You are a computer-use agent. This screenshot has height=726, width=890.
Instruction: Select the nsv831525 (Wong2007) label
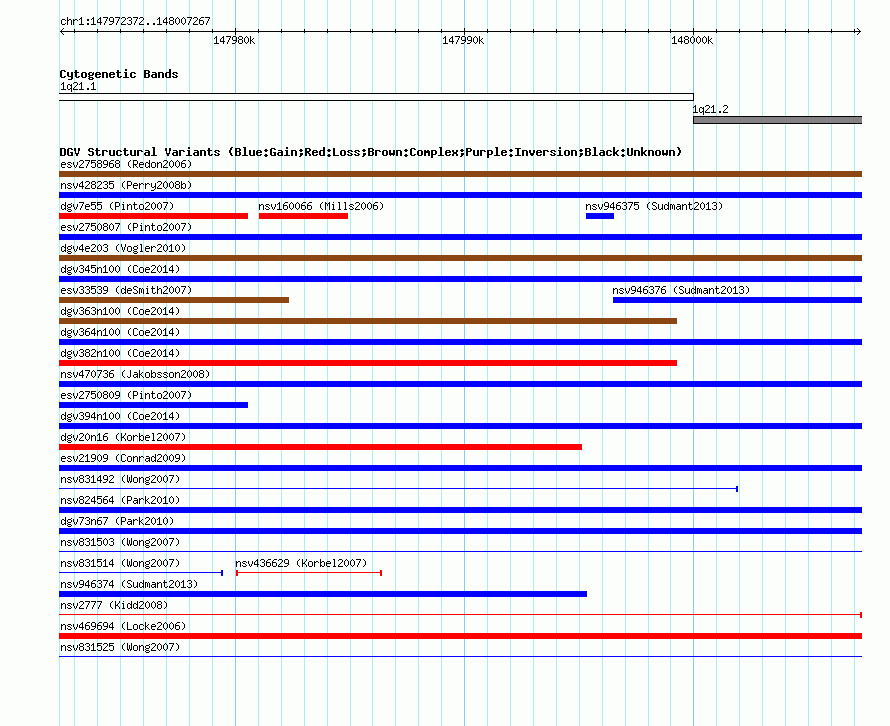coord(120,647)
